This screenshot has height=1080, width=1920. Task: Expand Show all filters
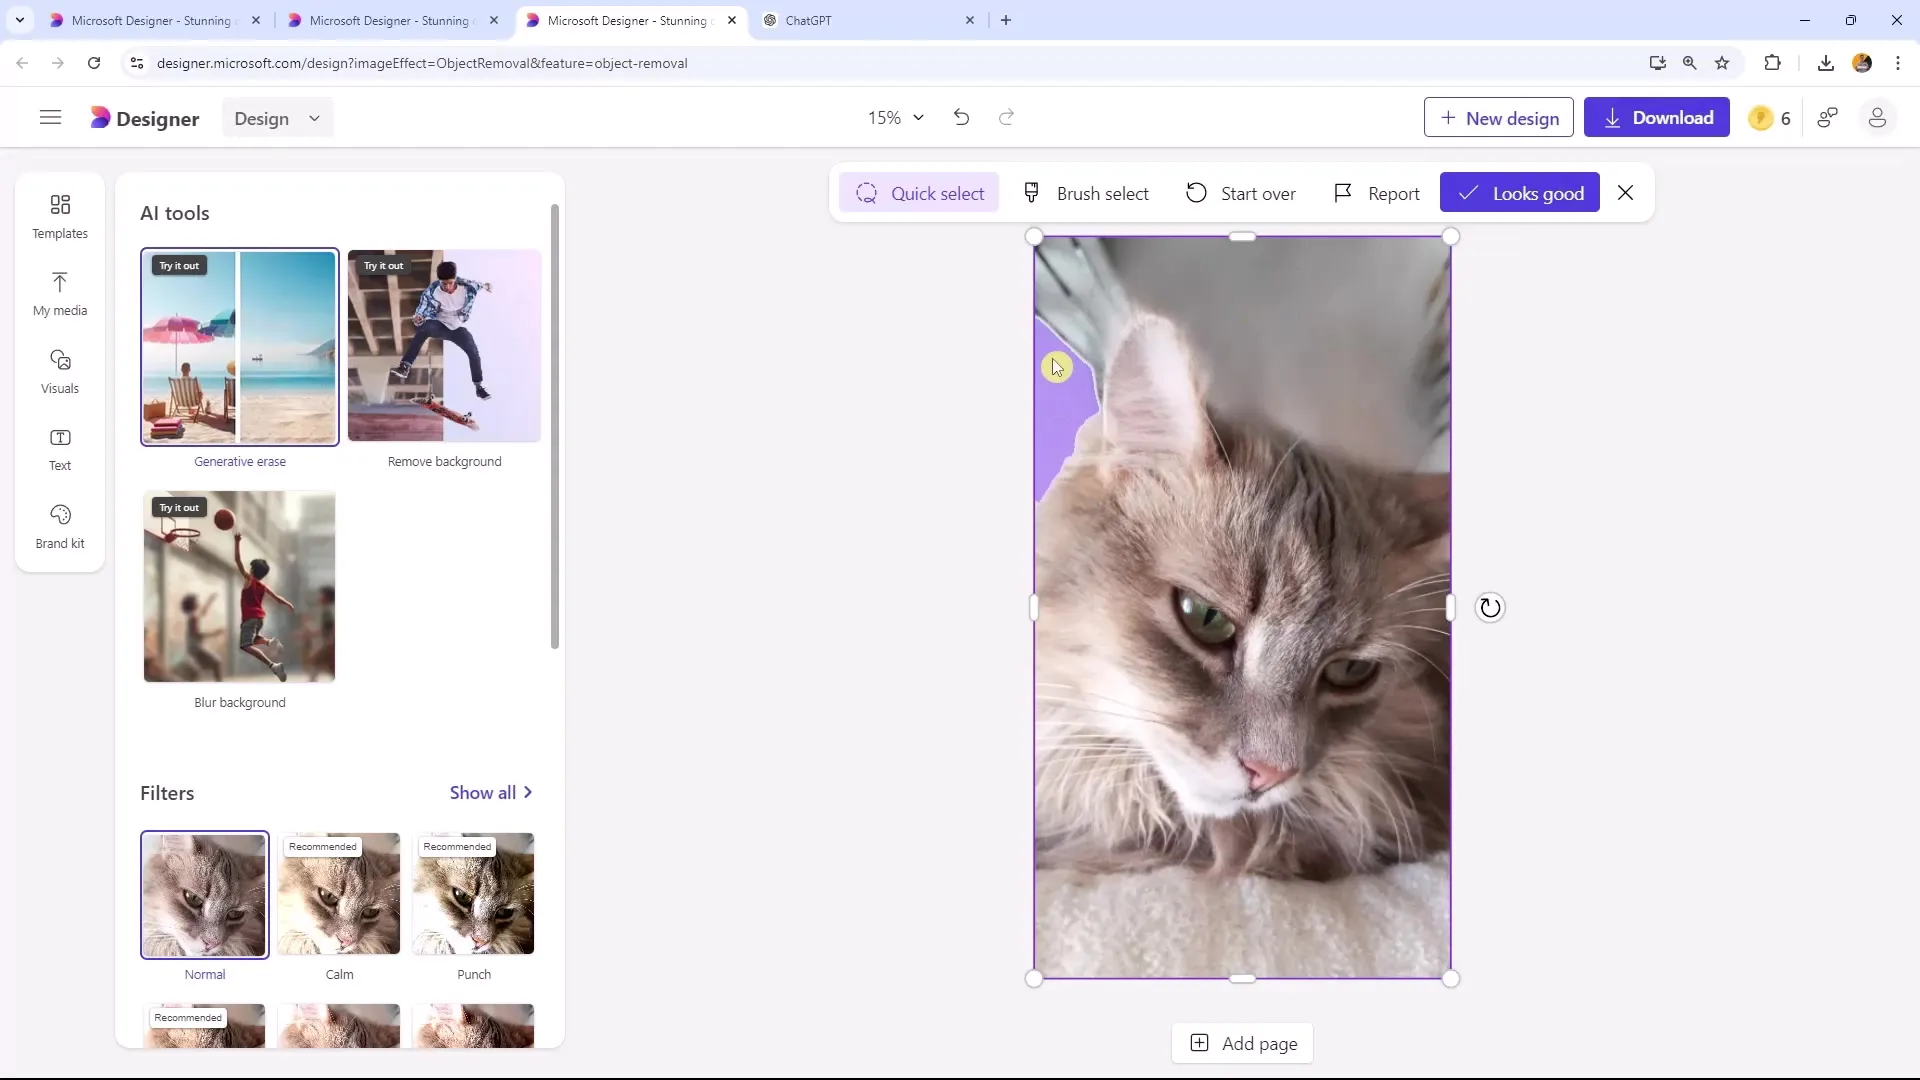[x=491, y=791]
